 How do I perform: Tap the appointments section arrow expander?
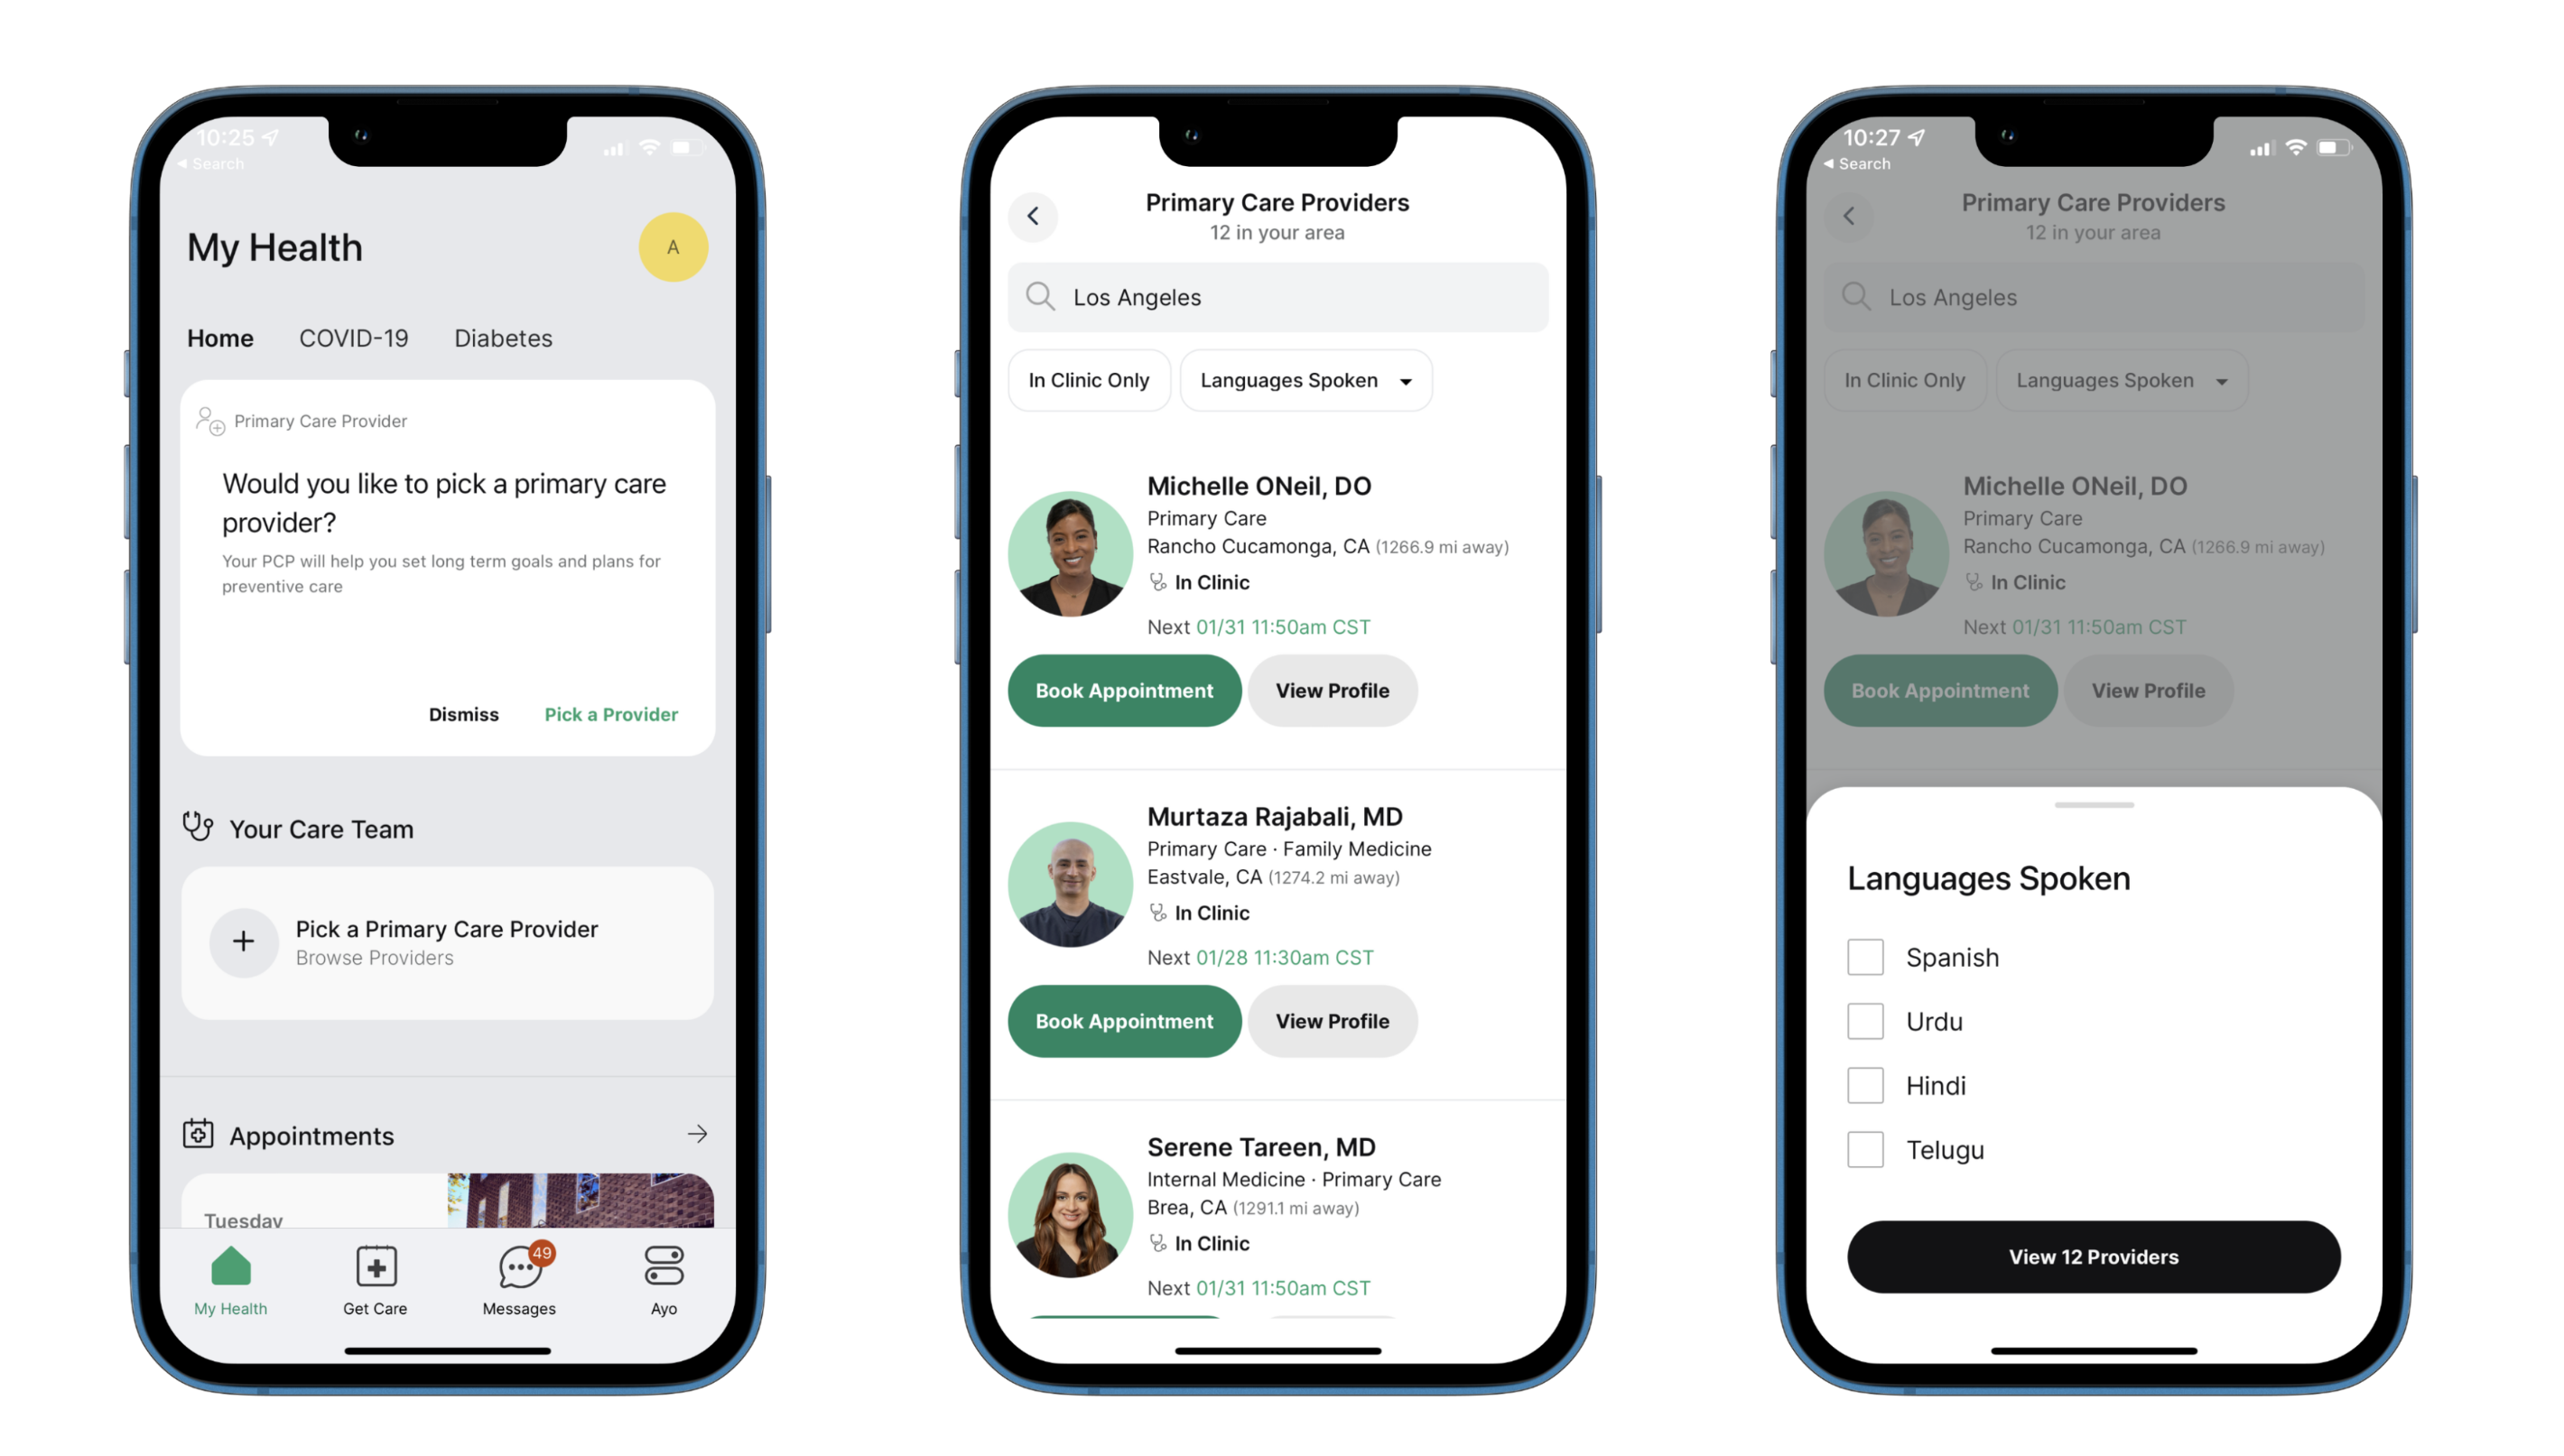[695, 1134]
